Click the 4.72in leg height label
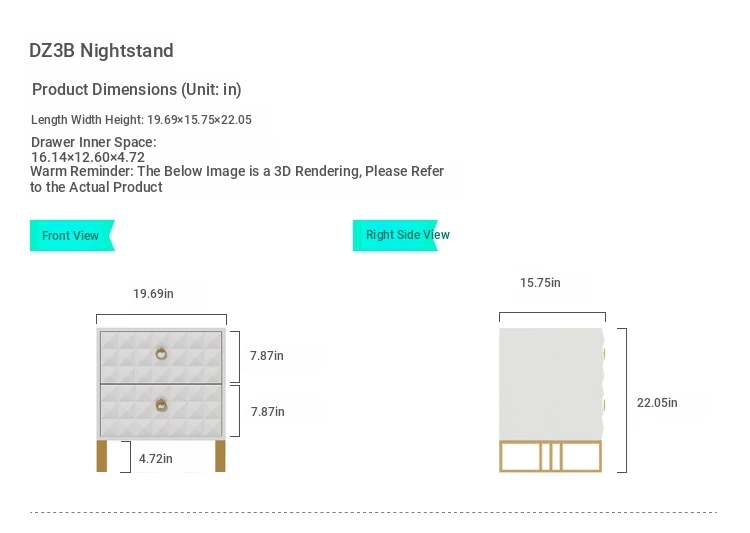 [156, 459]
